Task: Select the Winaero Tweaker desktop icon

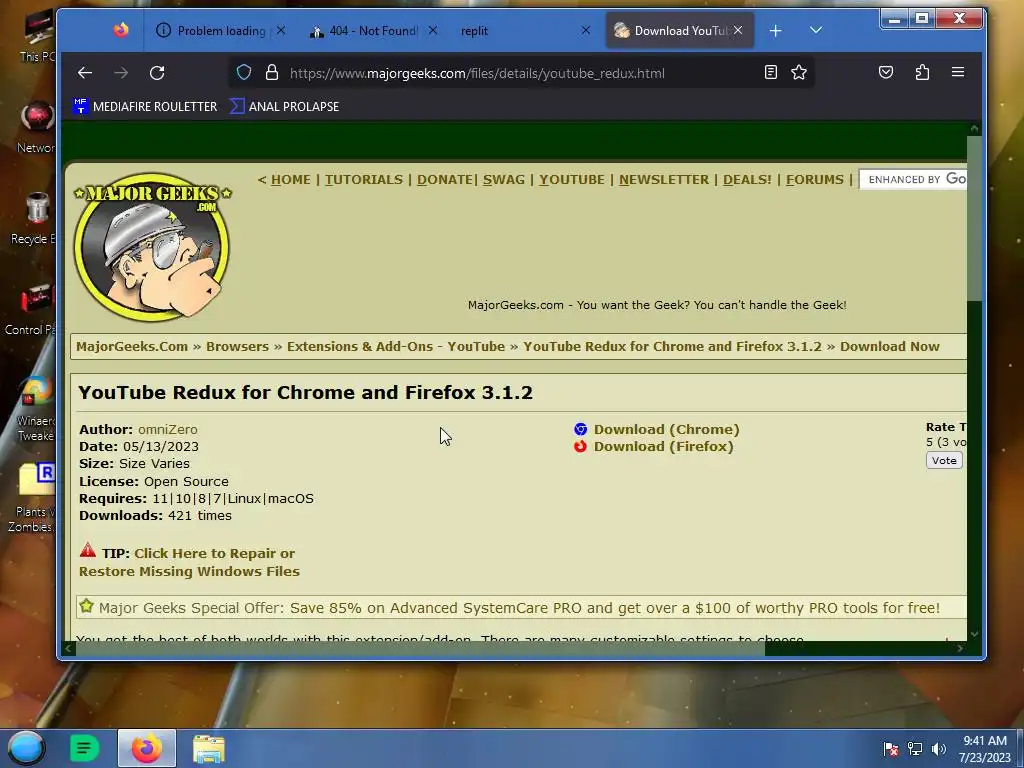Action: point(33,408)
